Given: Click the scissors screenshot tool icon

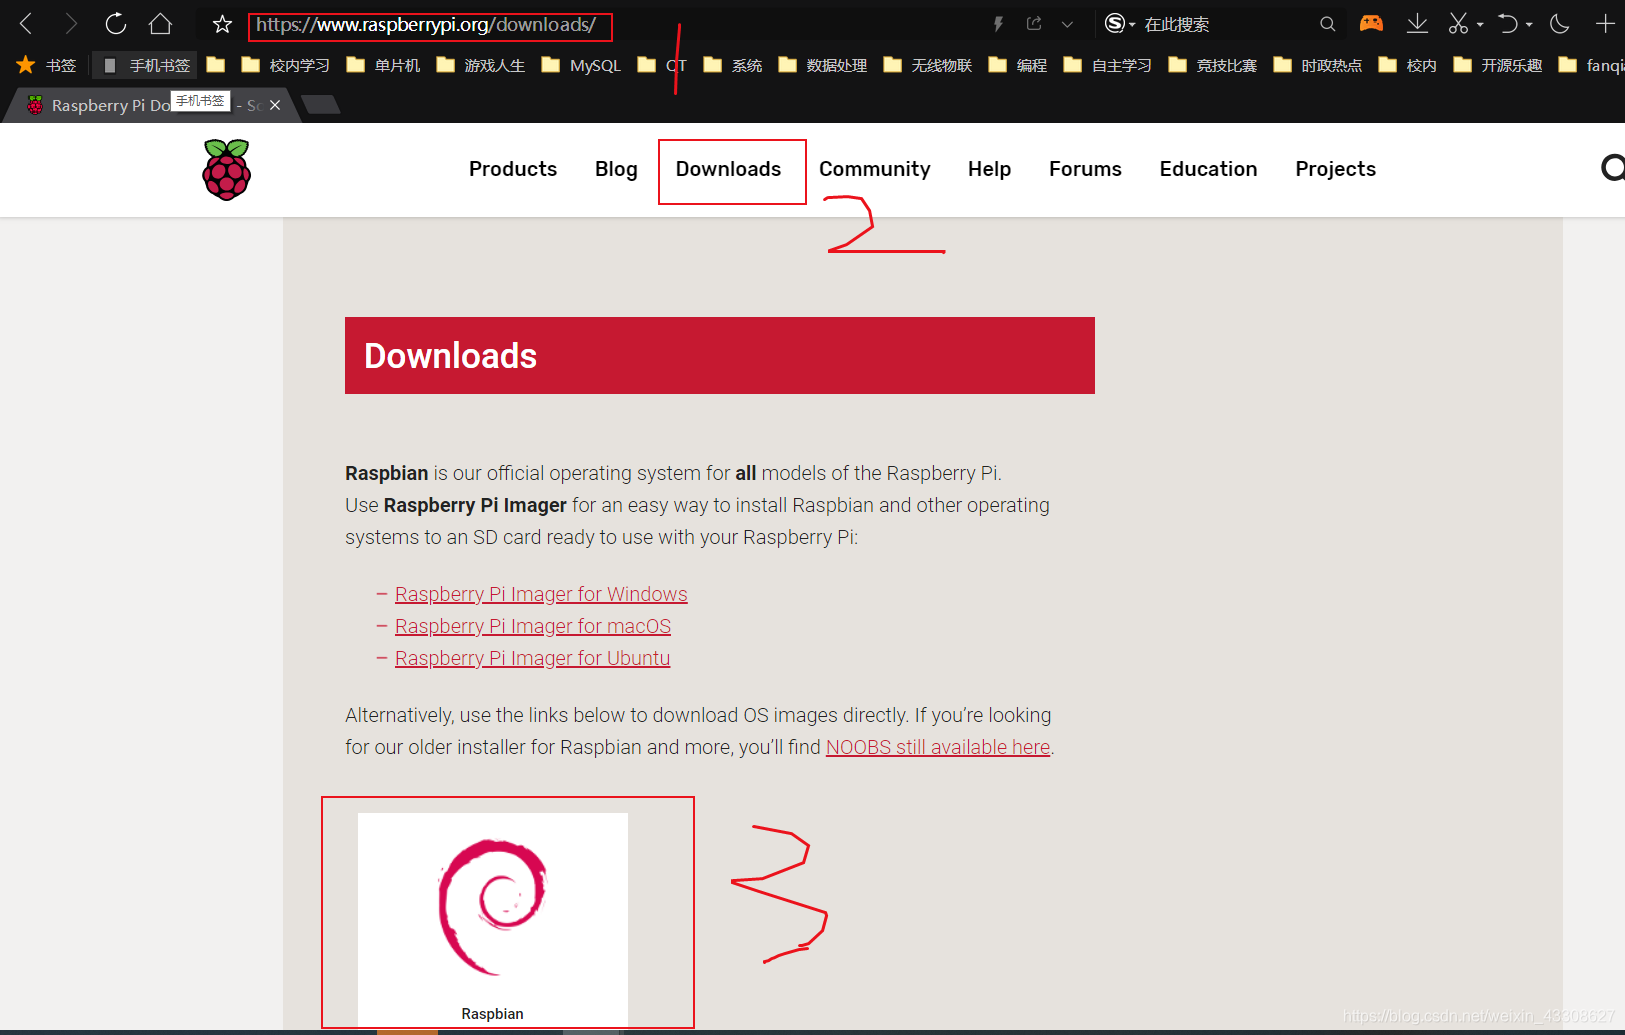Looking at the screenshot, I should tap(1459, 24).
